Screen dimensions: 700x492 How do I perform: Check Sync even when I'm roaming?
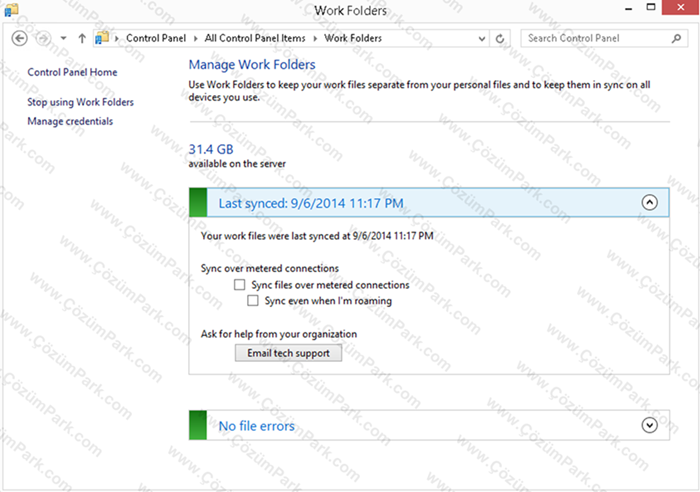click(253, 300)
